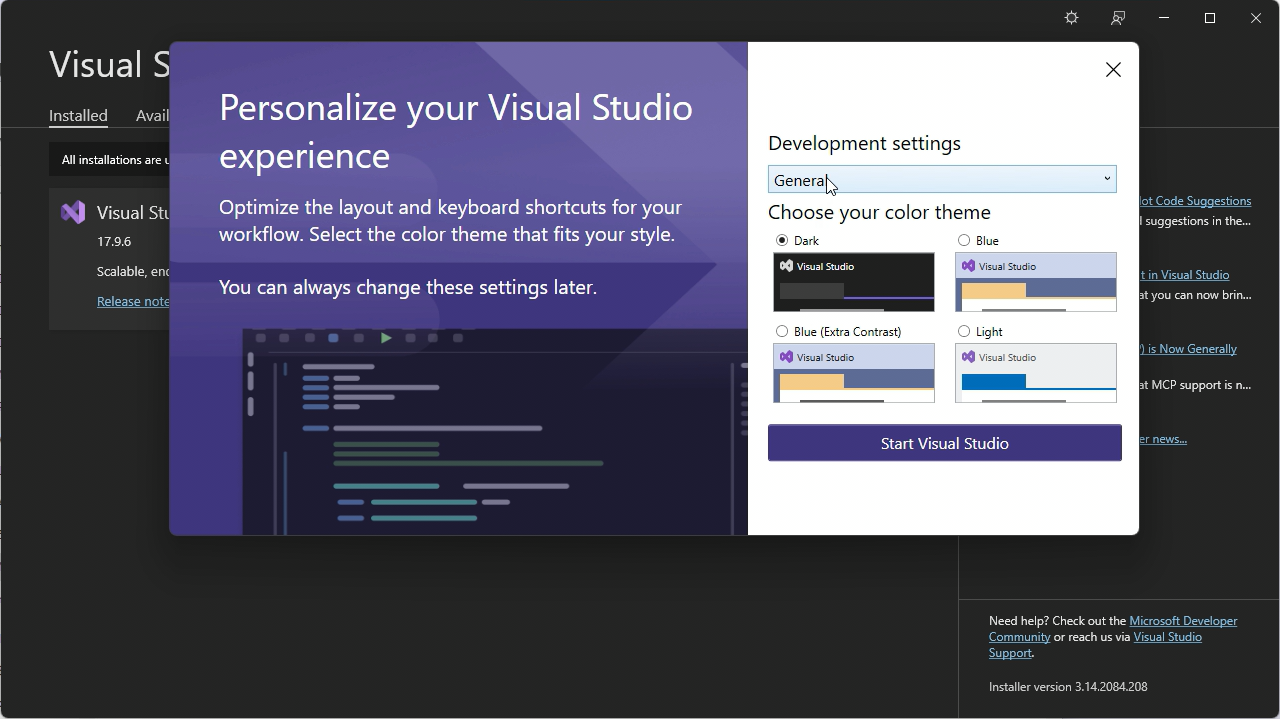Click the Light theme preview thumbnail

pos(1036,373)
